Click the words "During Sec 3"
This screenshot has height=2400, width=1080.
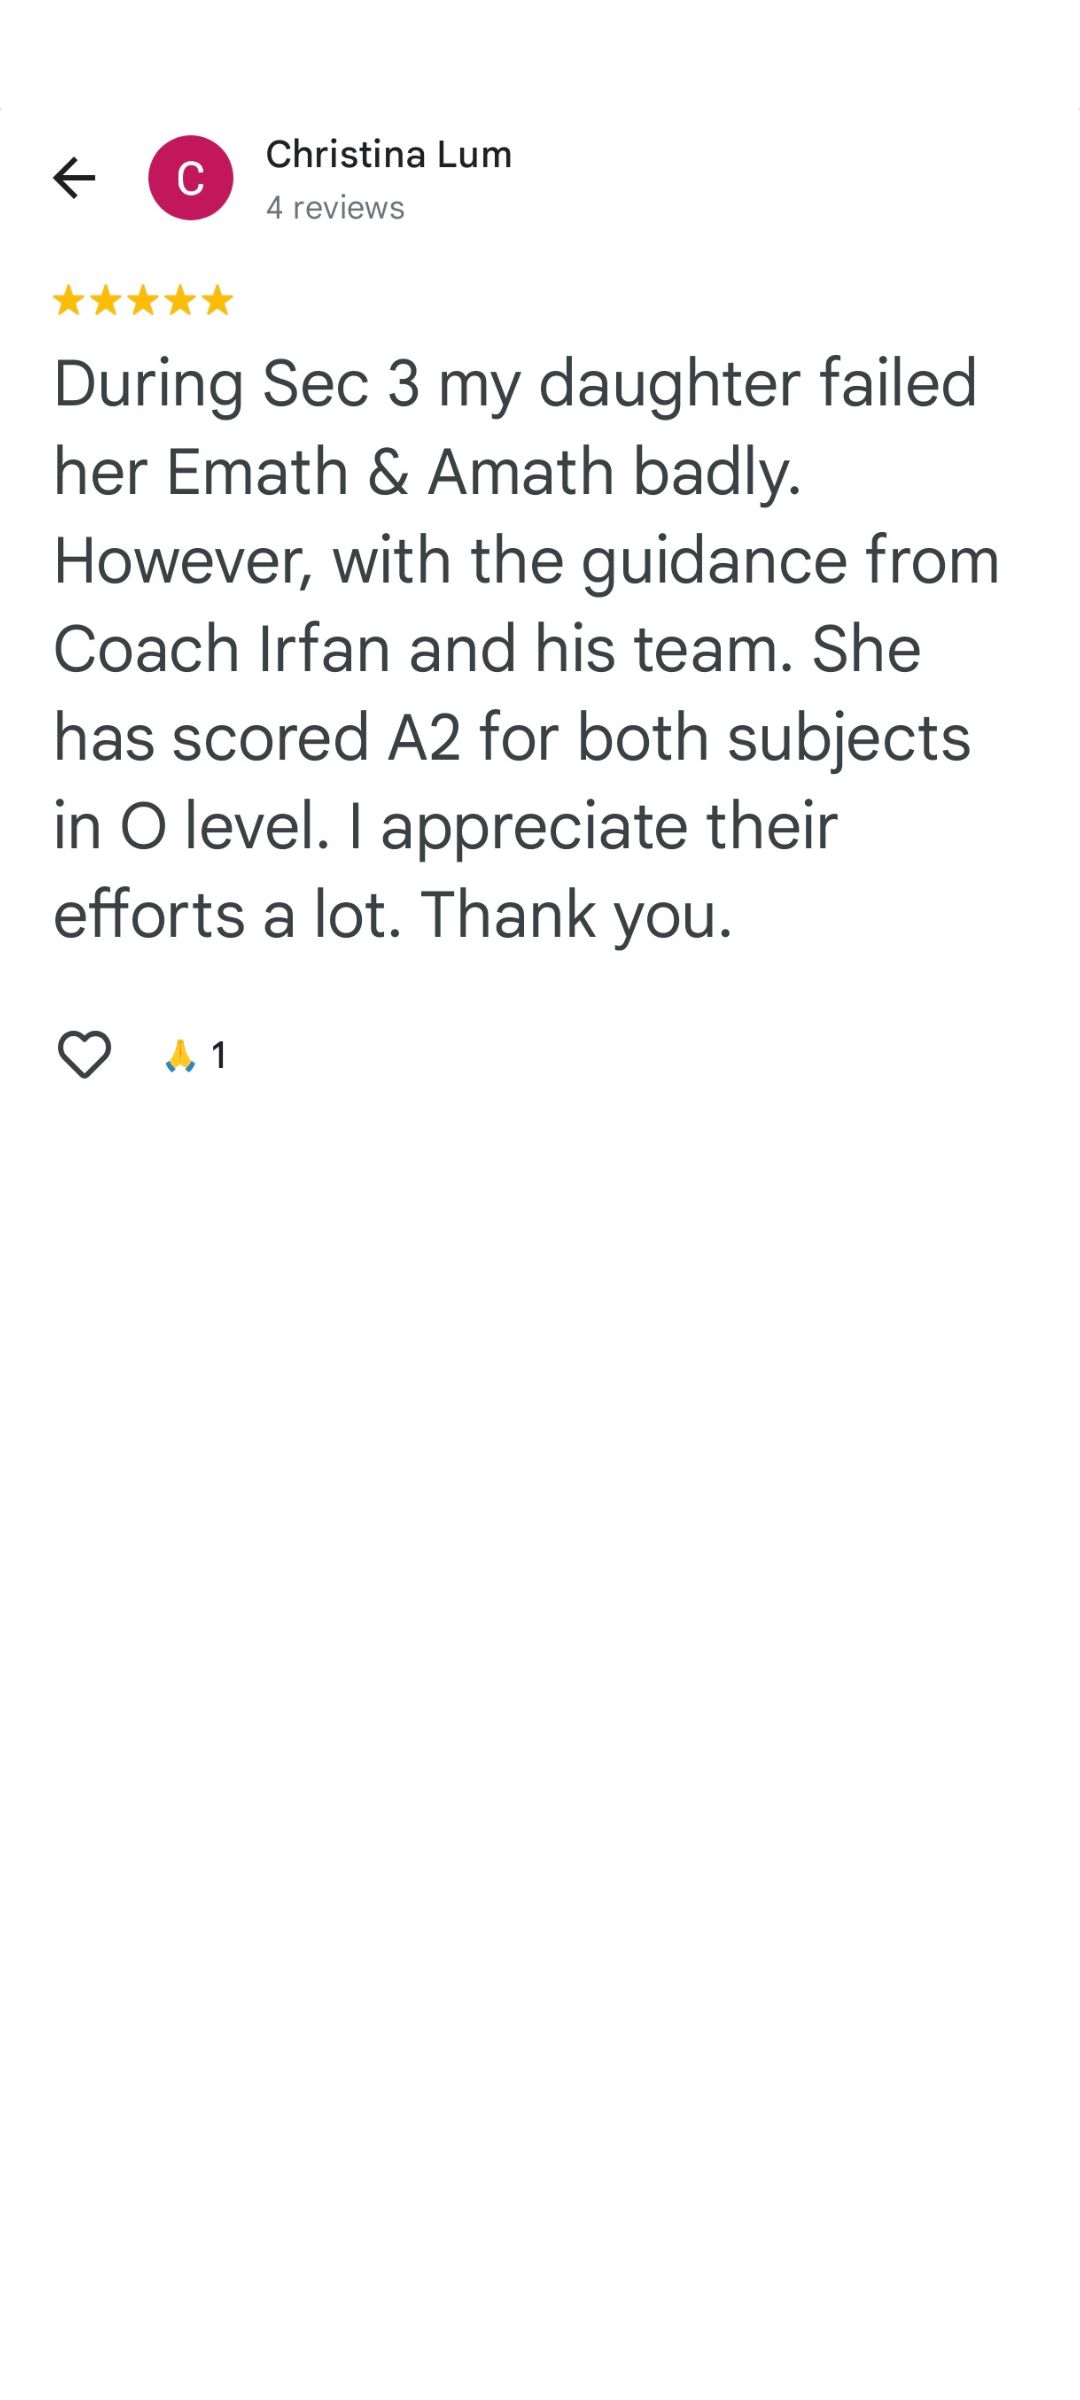click(x=236, y=384)
